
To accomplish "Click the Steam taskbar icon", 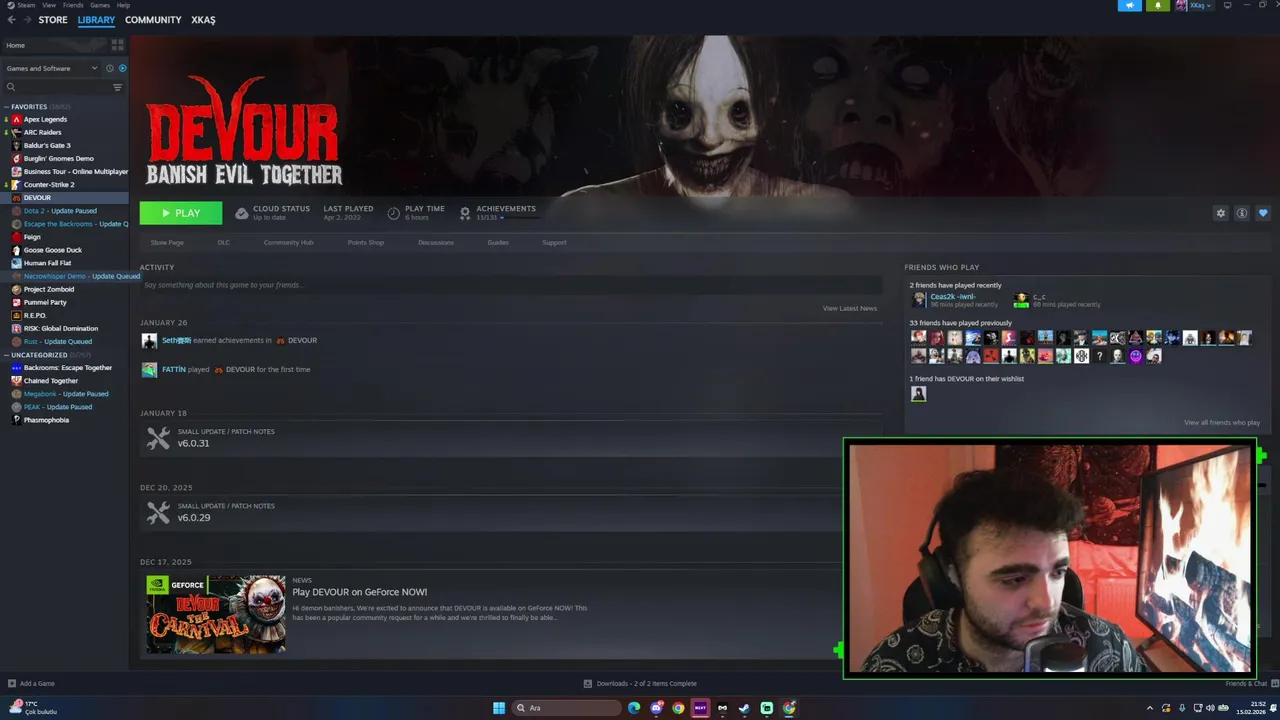I will coord(744,708).
